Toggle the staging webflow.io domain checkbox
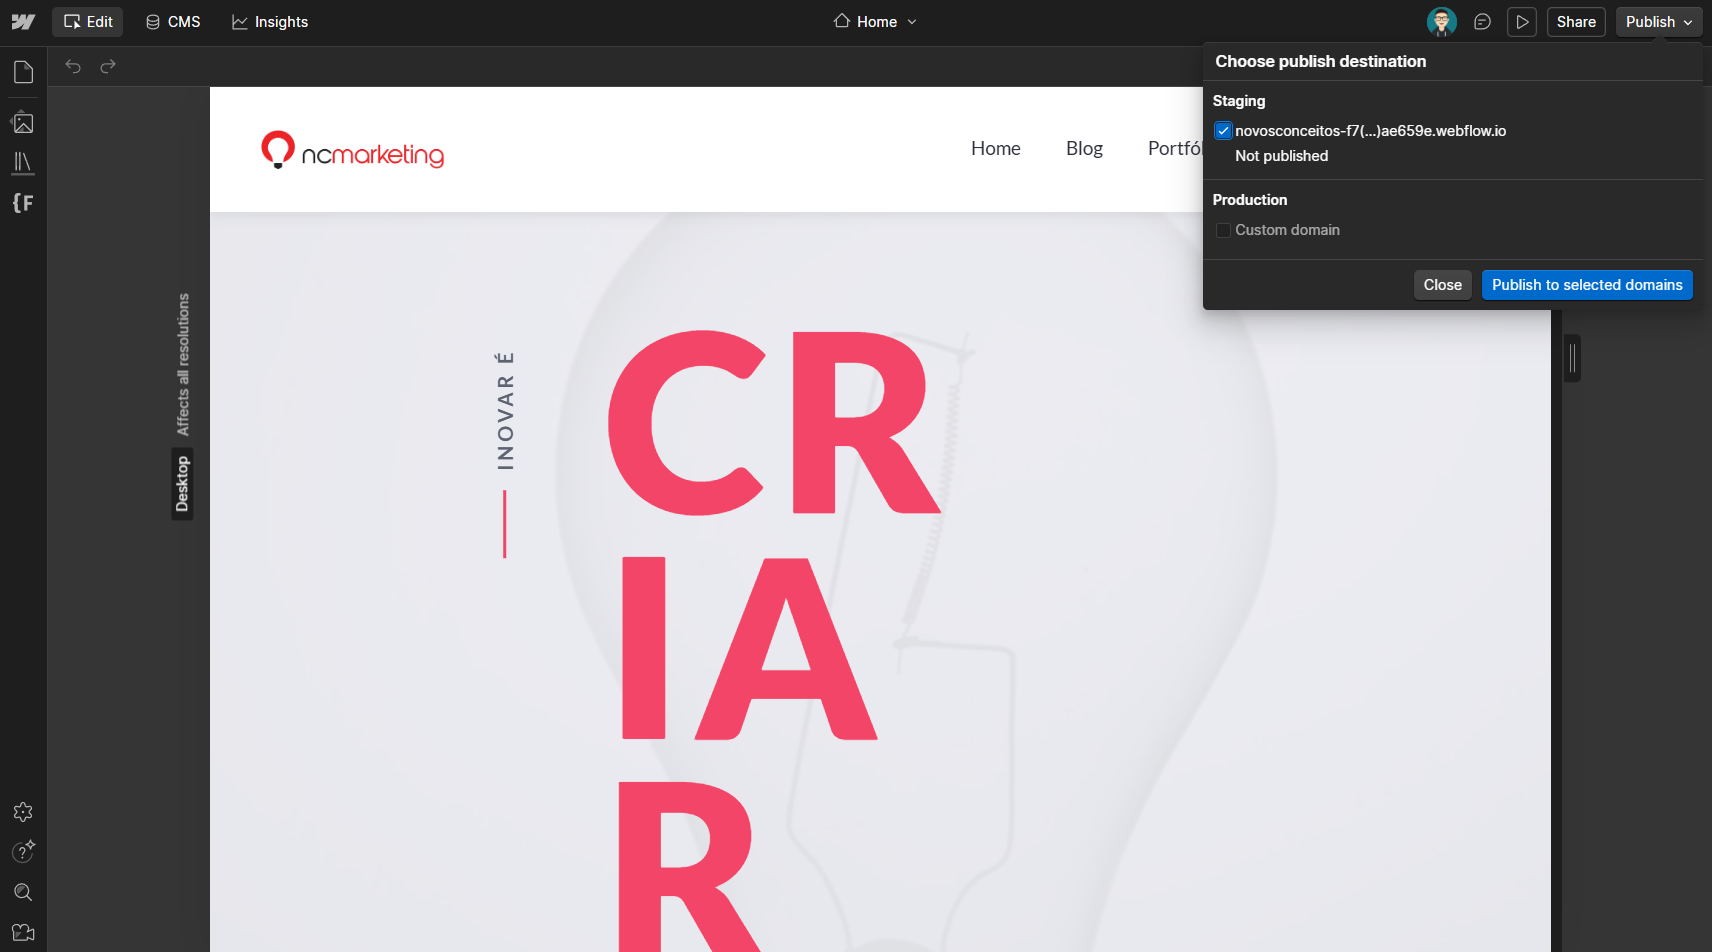The width and height of the screenshot is (1712, 952). 1223,131
